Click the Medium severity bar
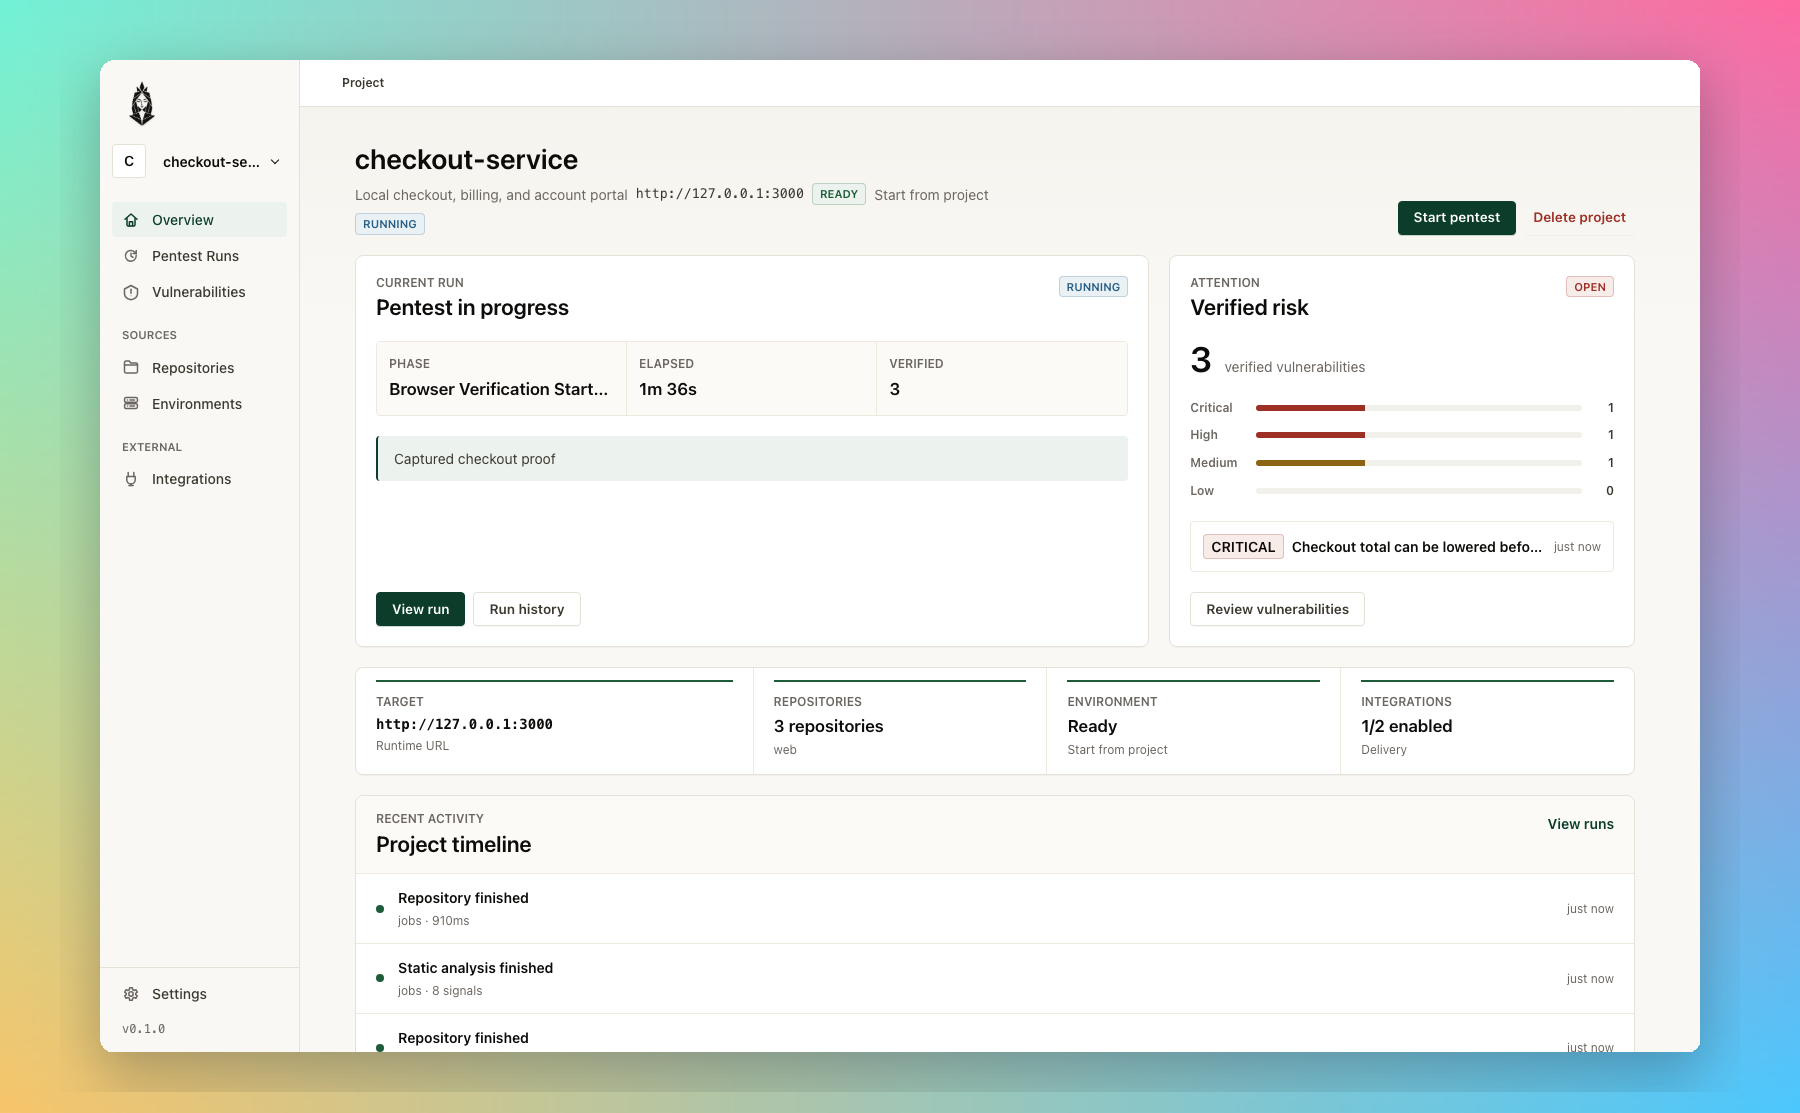The image size is (1800, 1113). [x=1418, y=463]
